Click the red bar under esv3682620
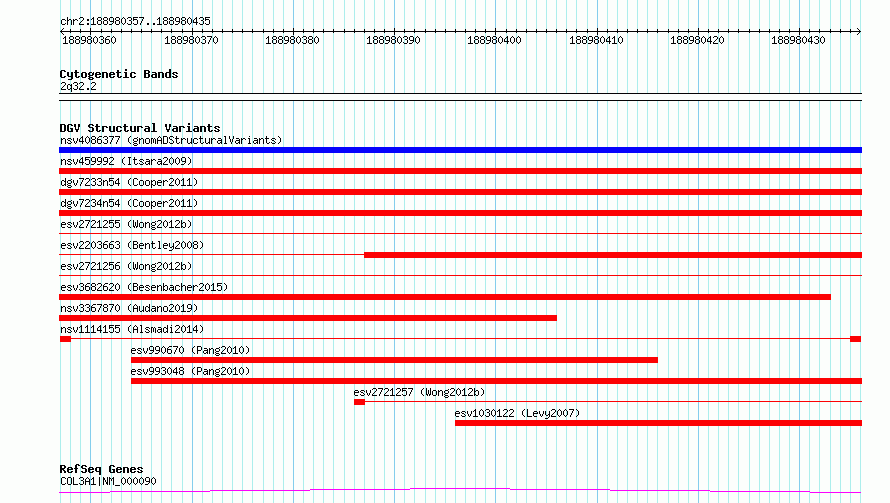890x503 pixels. 445,297
